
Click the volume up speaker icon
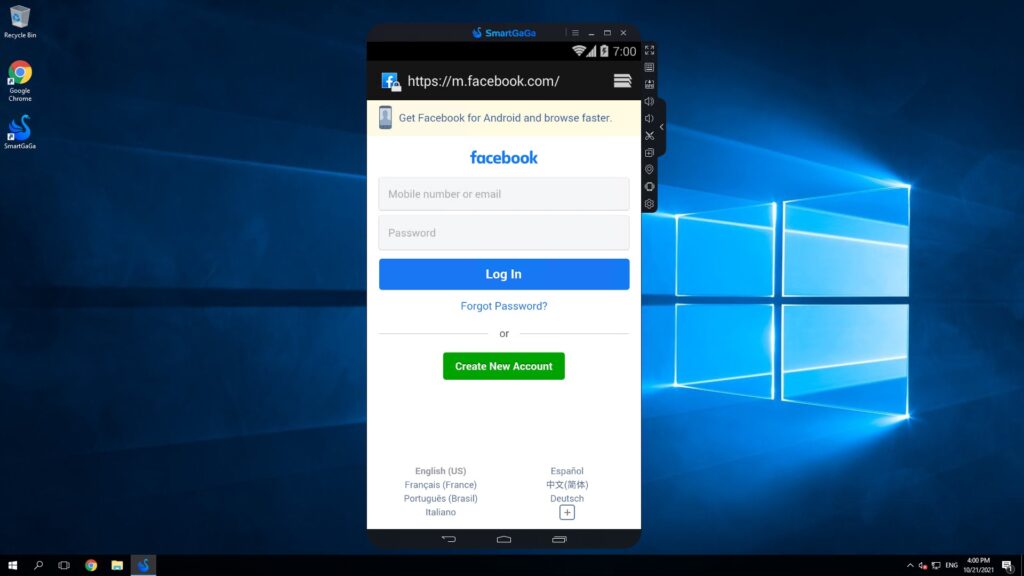tap(649, 101)
